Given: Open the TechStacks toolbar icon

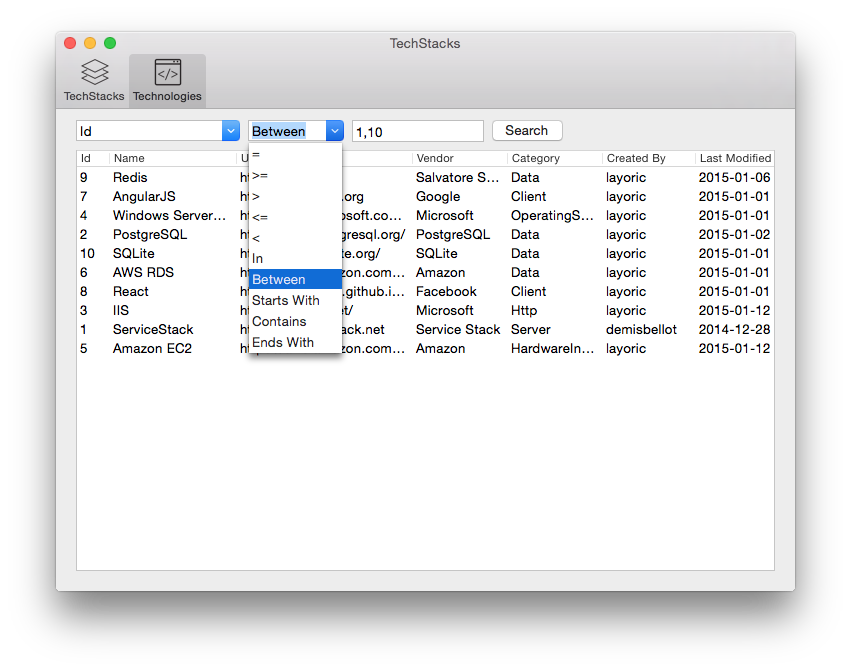Looking at the screenshot, I should click(93, 78).
